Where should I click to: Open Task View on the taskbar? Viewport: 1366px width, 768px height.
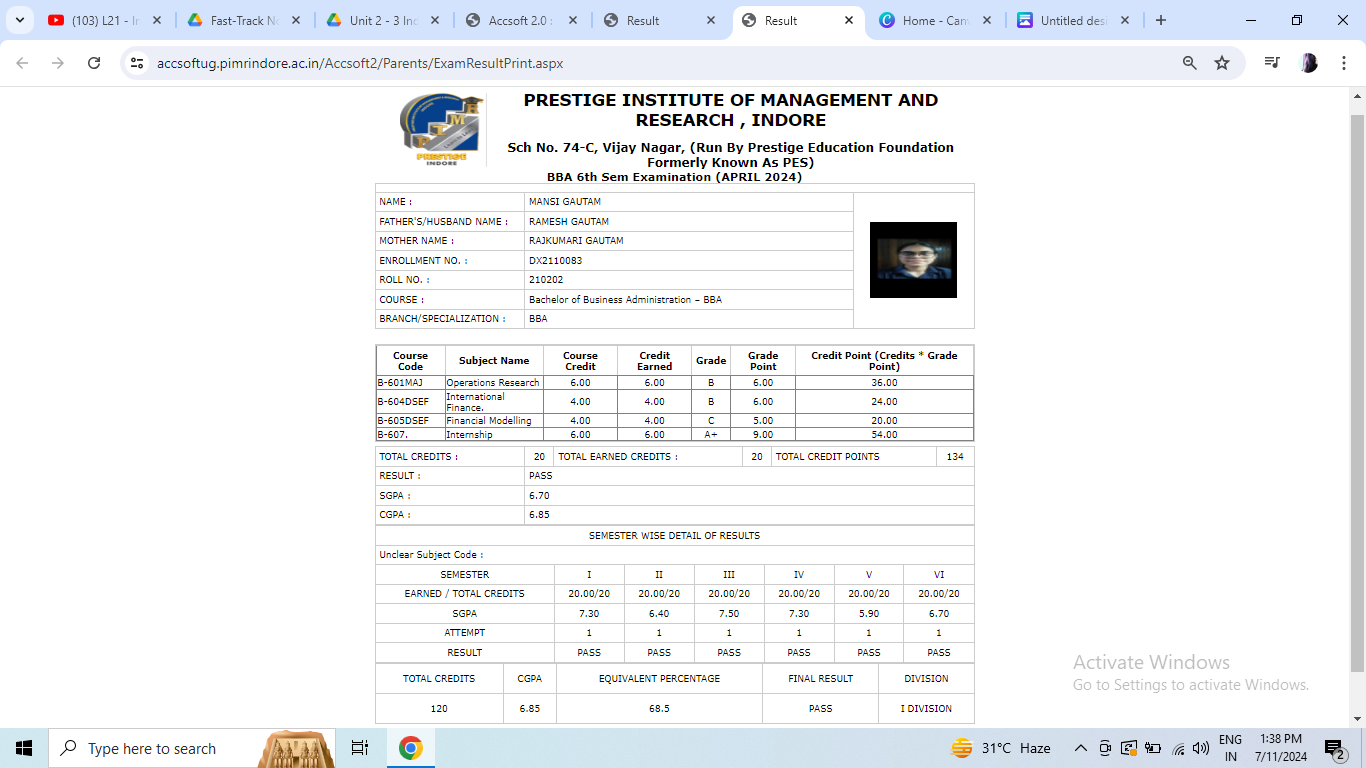360,748
